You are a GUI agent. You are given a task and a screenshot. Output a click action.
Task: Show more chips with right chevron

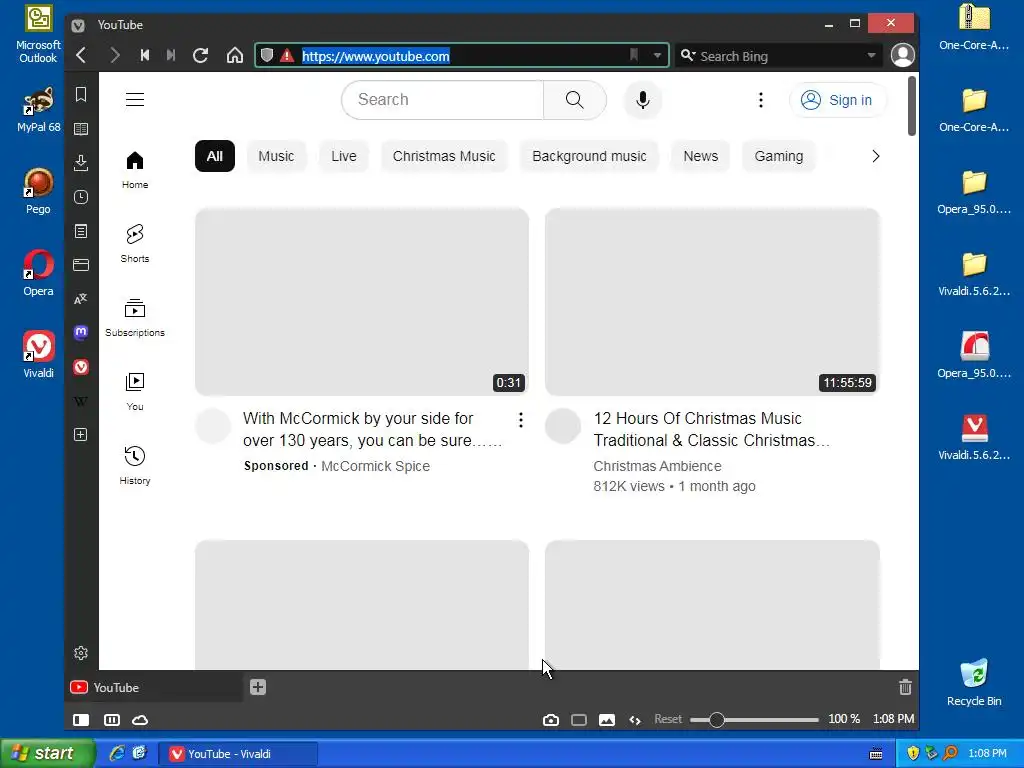point(876,156)
